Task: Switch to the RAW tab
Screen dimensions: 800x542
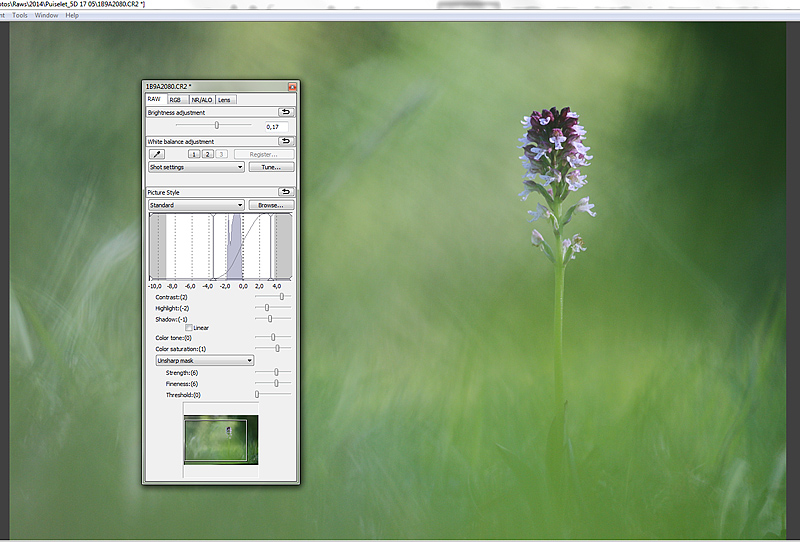Action: point(155,99)
